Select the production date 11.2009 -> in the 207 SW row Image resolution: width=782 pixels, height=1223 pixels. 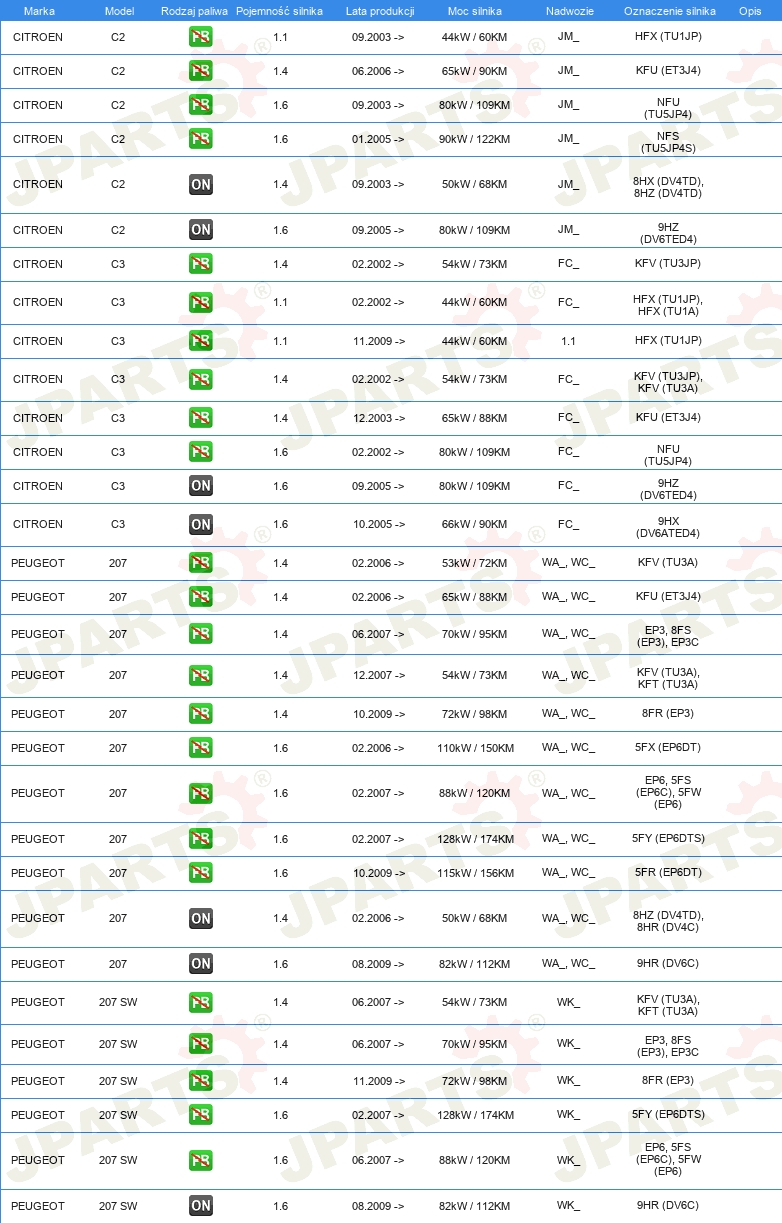click(378, 1081)
